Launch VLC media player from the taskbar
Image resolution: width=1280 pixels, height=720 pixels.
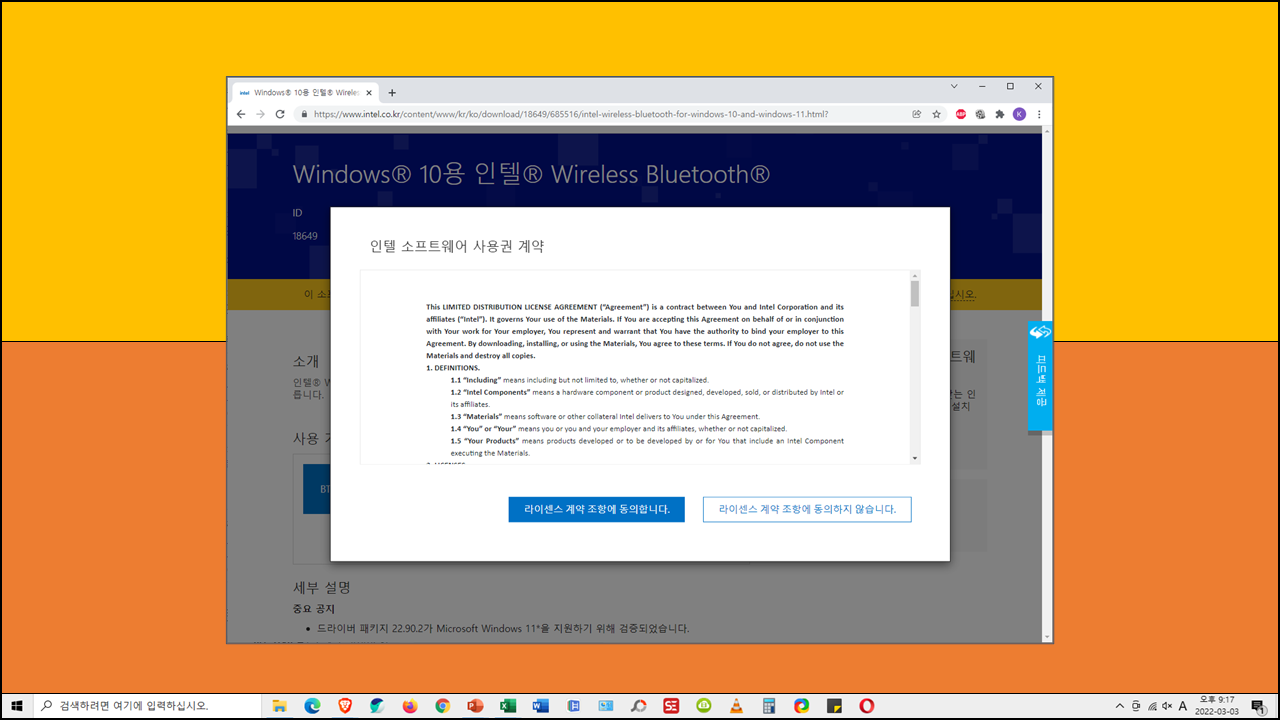coord(736,706)
